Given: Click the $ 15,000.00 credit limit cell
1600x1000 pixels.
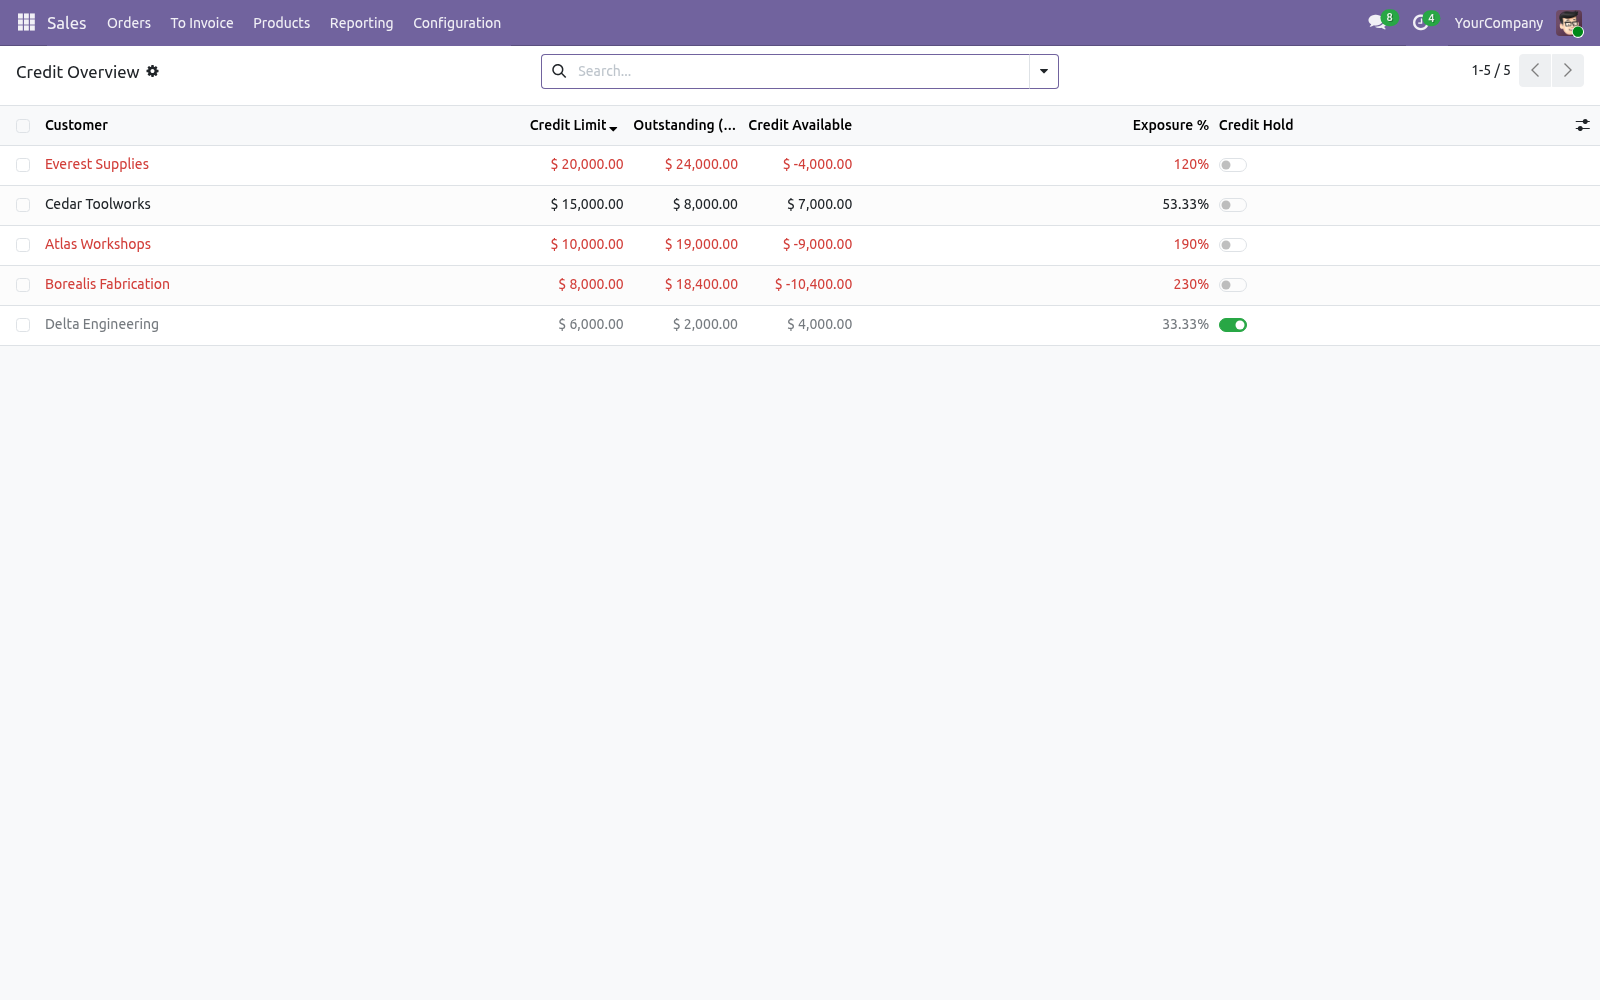Looking at the screenshot, I should [x=587, y=204].
